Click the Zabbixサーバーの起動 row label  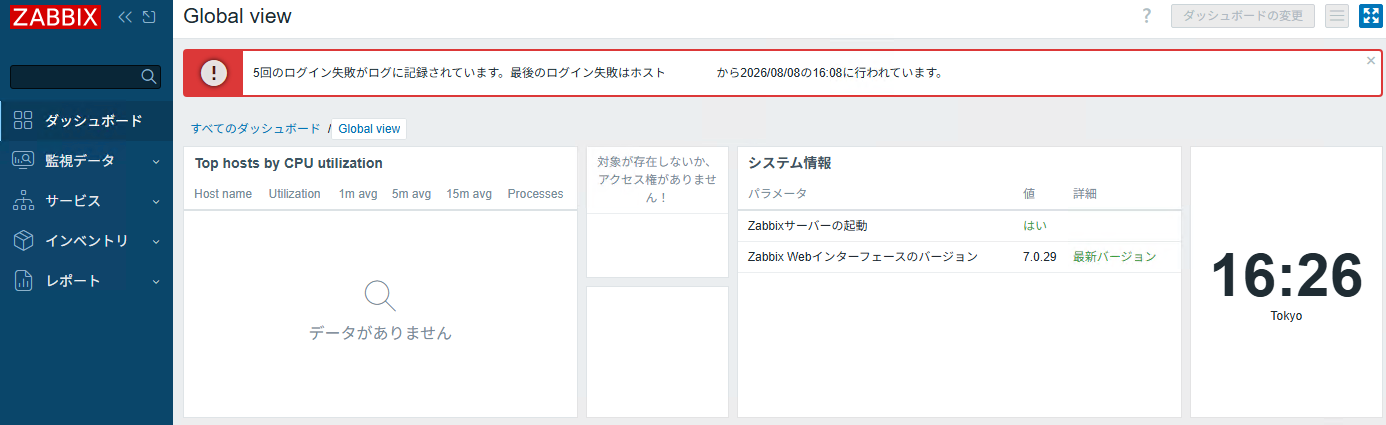coord(808,226)
